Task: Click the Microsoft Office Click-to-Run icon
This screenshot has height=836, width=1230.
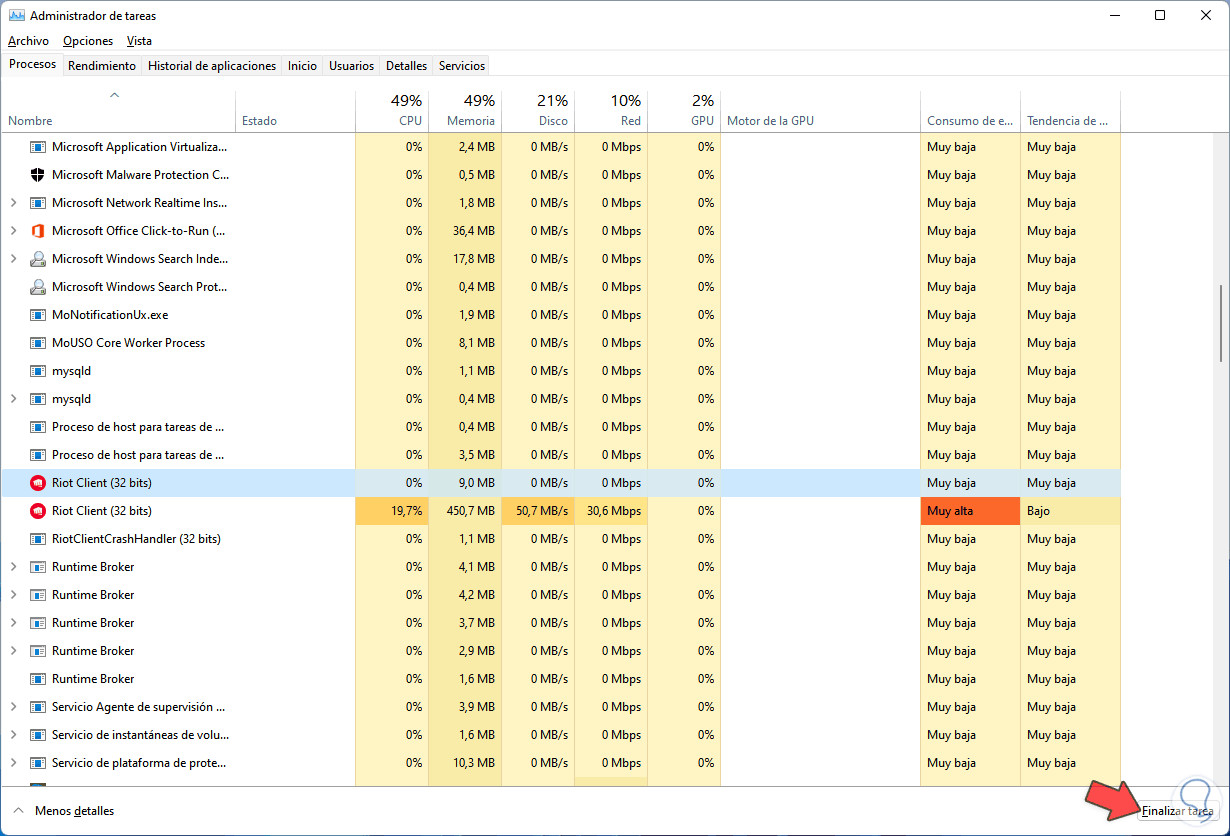Action: point(38,231)
